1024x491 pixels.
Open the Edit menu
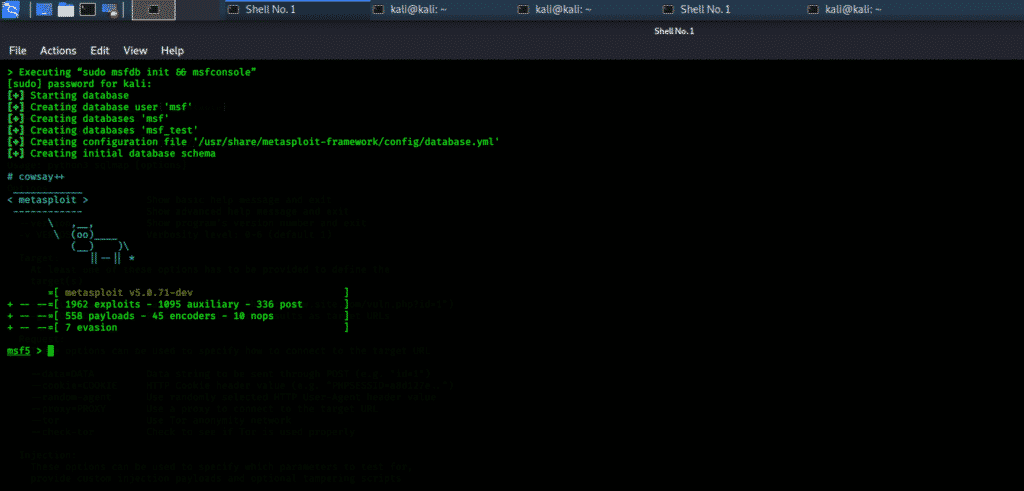(x=99, y=50)
